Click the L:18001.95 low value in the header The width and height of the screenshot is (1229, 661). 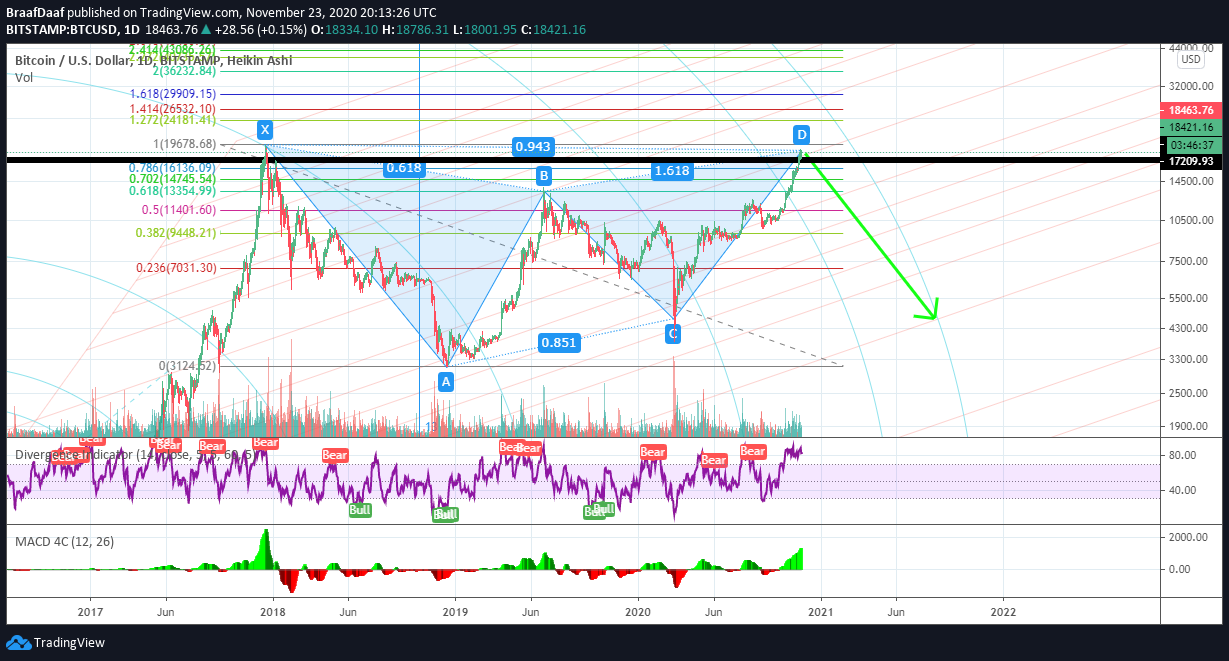coord(486,30)
